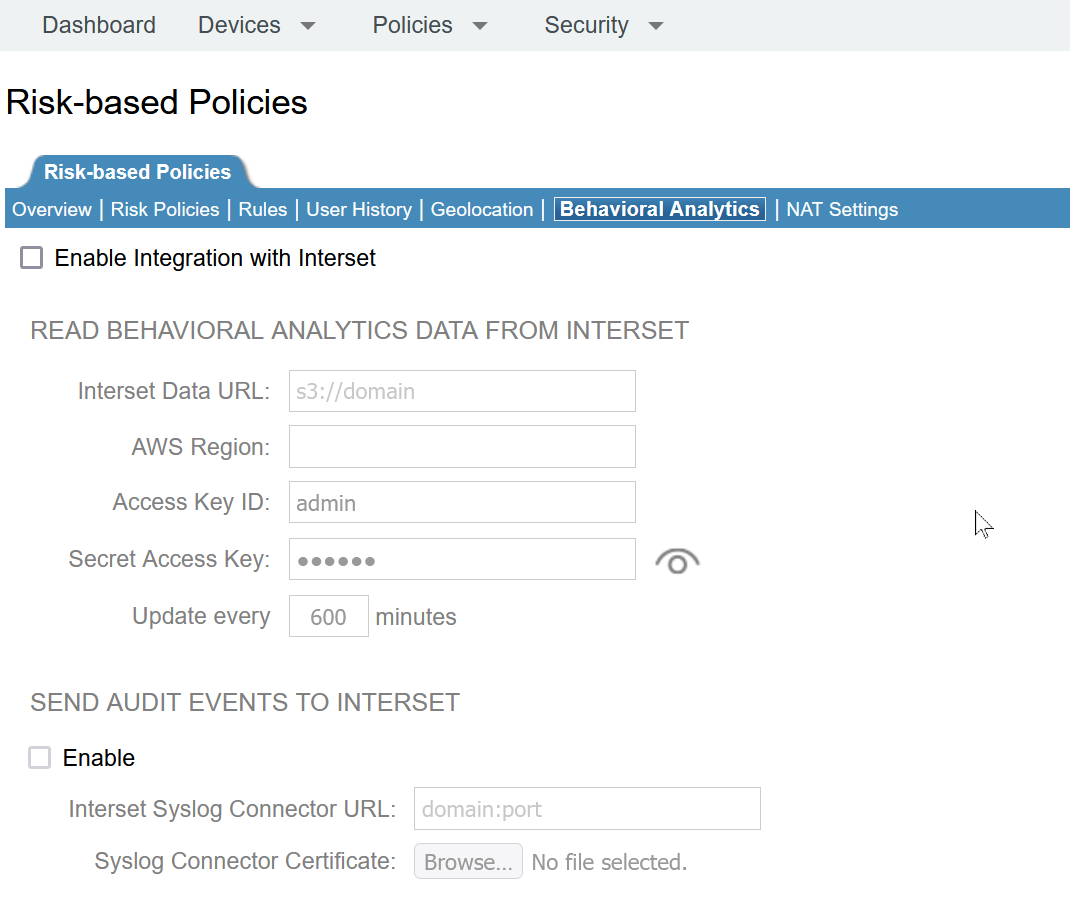This screenshot has height=912, width=1070.
Task: Click the Update every minutes field
Action: (x=328, y=616)
